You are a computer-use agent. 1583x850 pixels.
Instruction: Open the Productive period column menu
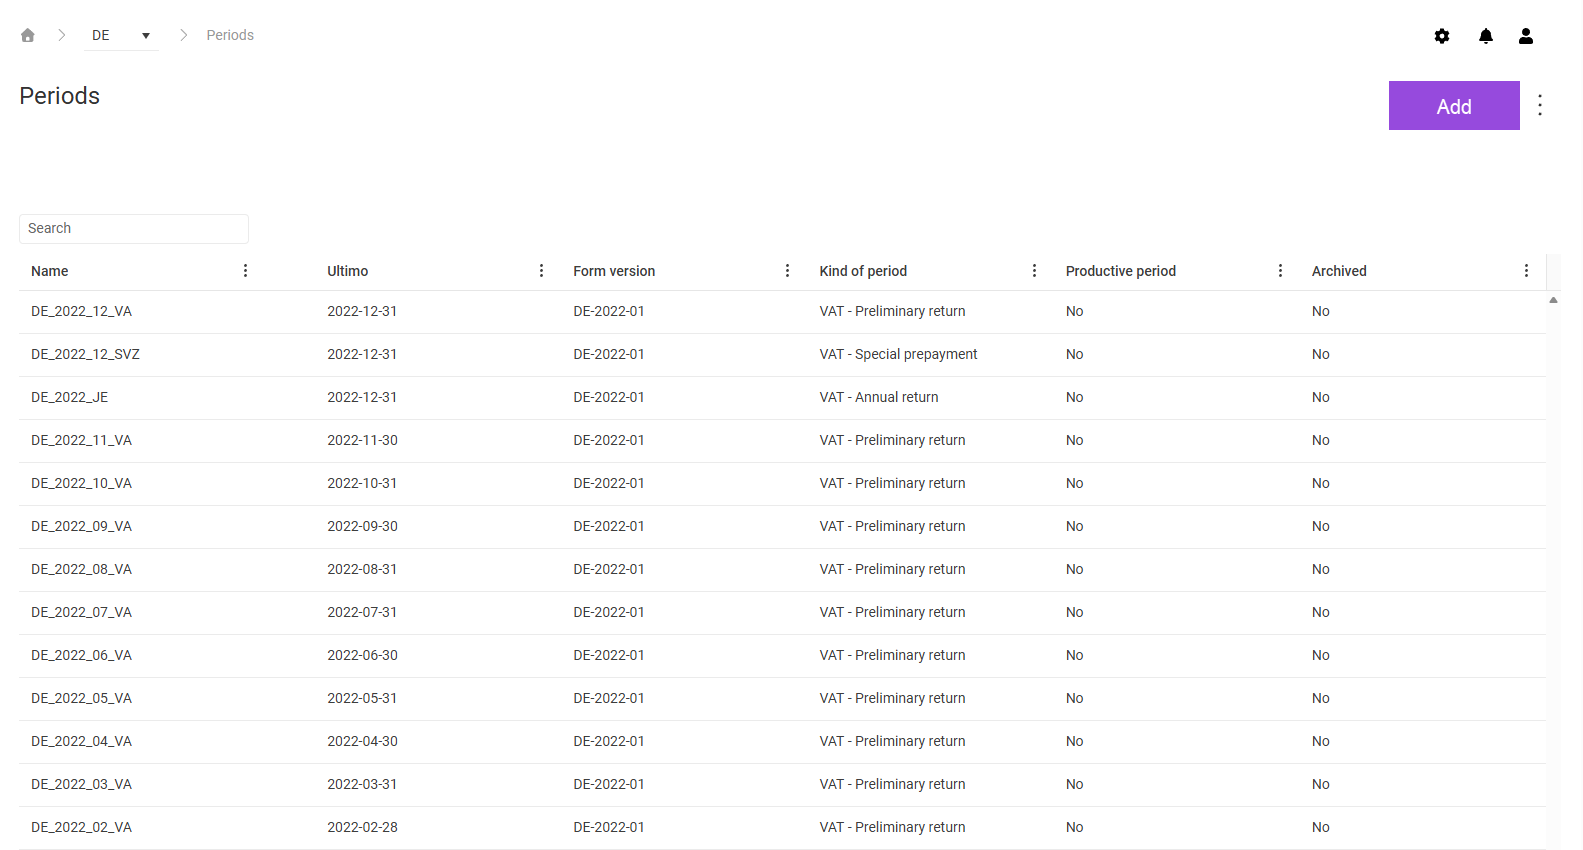(1280, 271)
